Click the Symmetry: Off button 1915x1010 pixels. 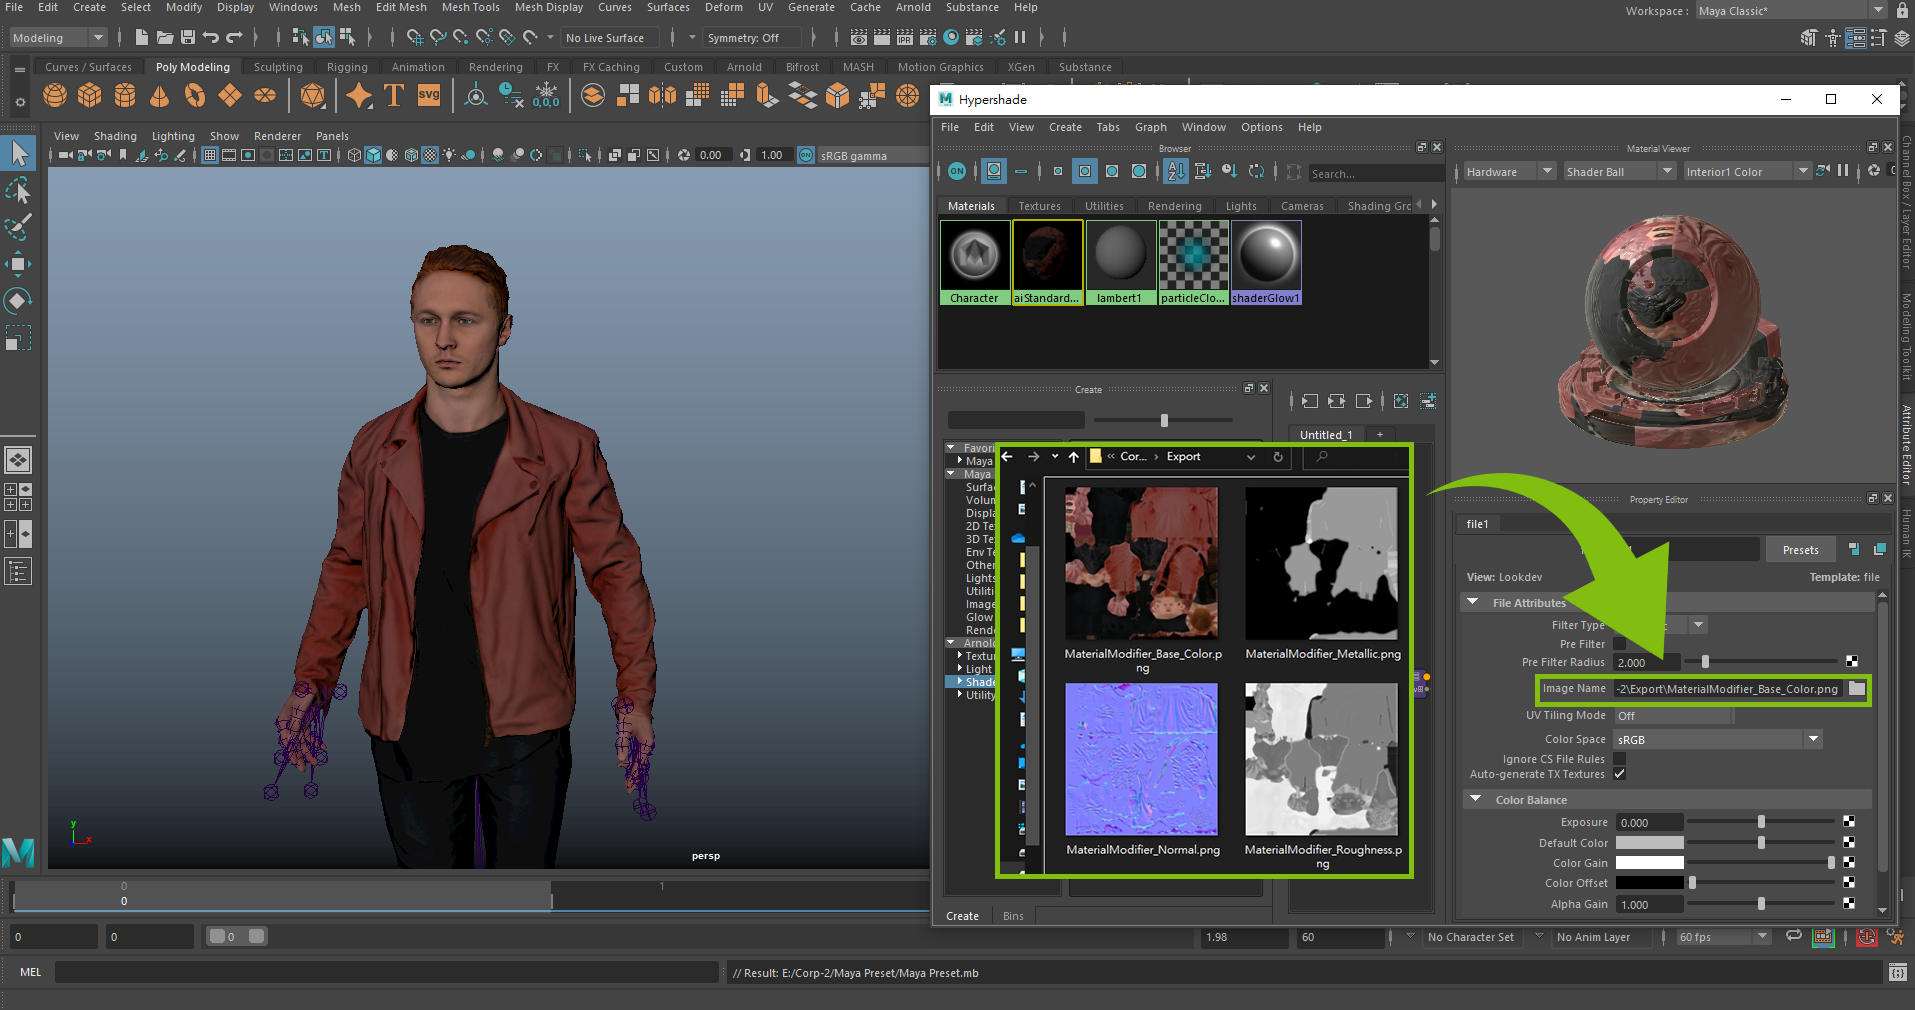pos(753,38)
